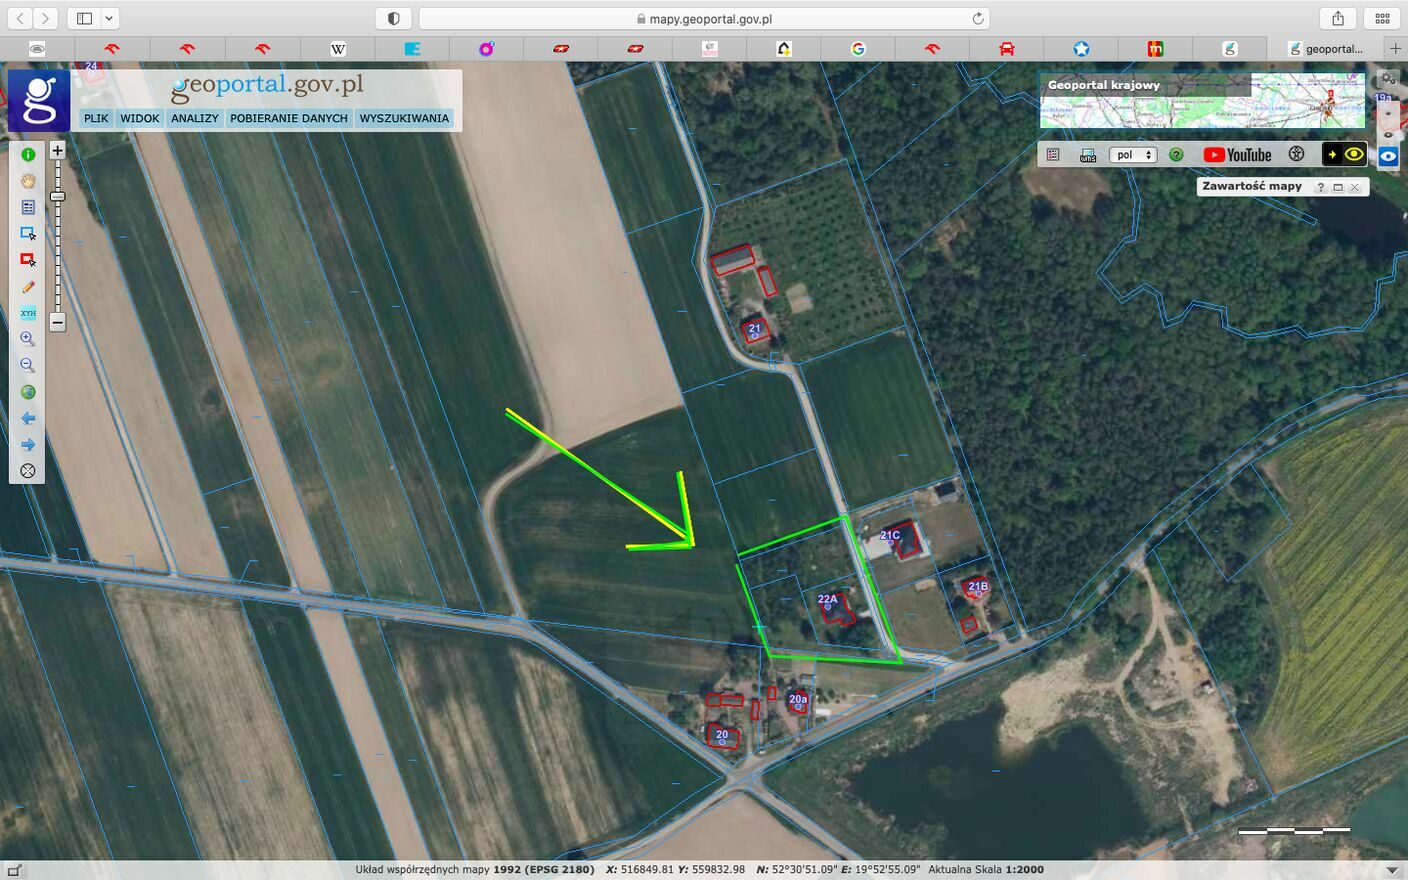1408x880 pixels.
Task: Expand the Safari sidebar options chevron
Action: (109, 18)
